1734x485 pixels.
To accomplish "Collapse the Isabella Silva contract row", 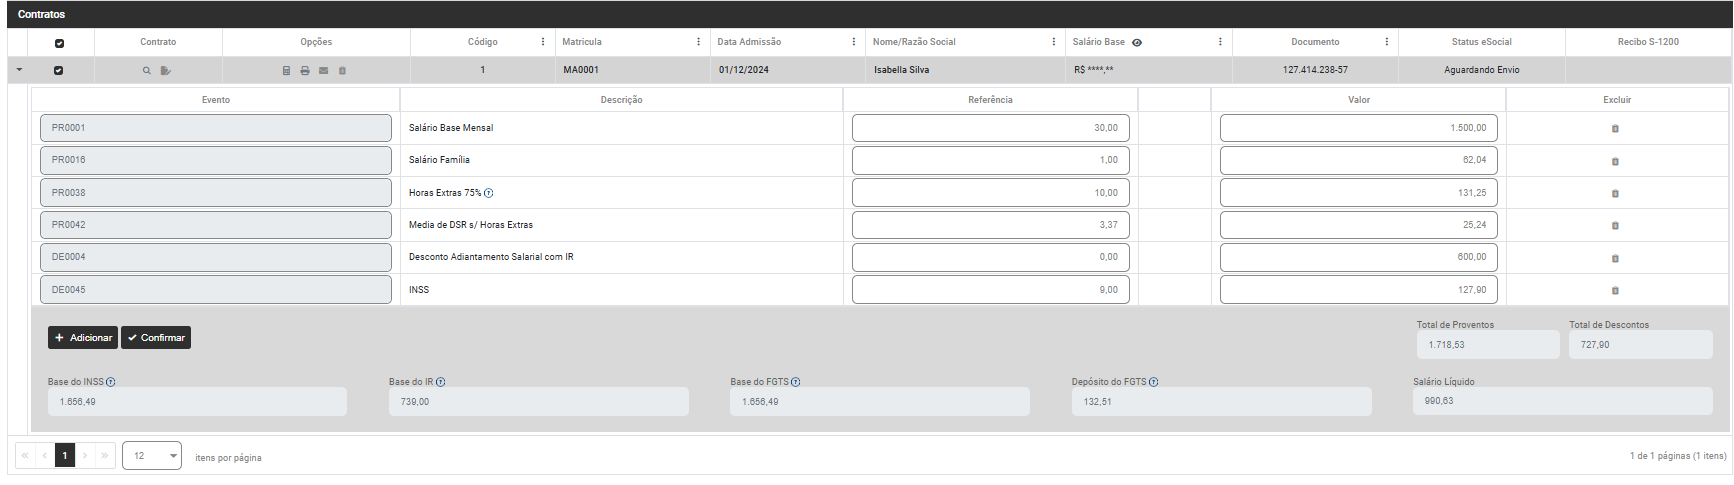I will 19,70.
